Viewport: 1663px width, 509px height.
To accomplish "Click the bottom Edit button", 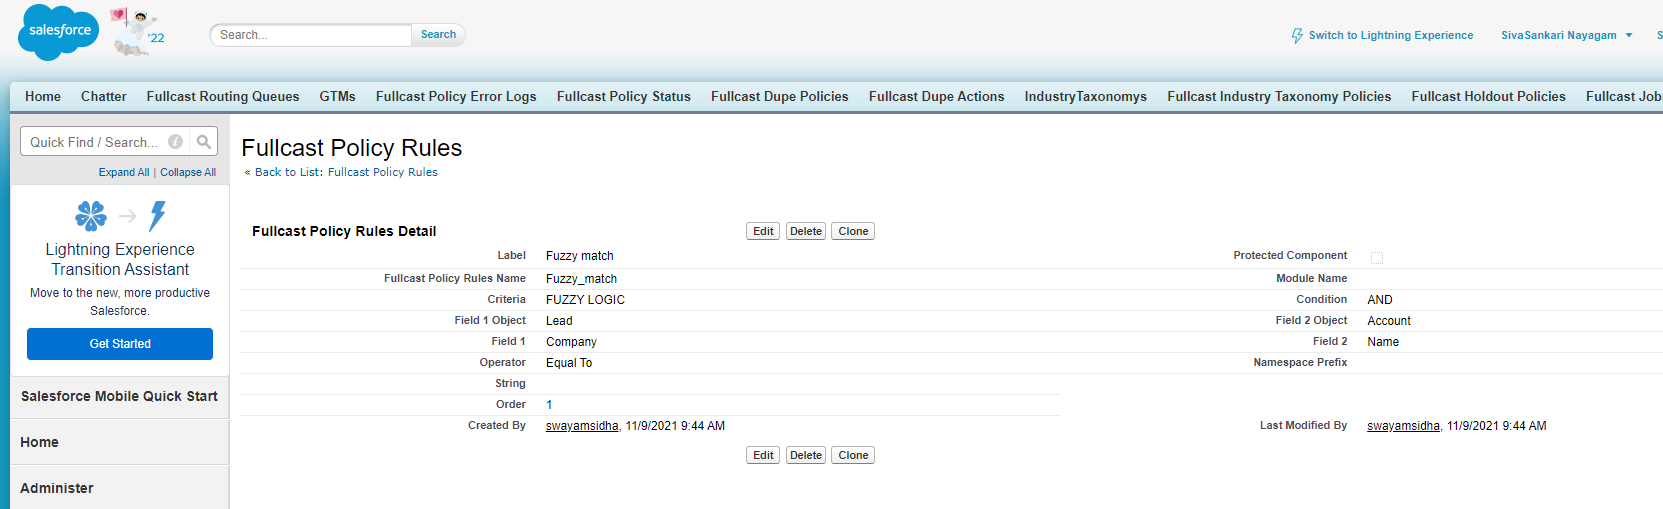I will click(763, 455).
